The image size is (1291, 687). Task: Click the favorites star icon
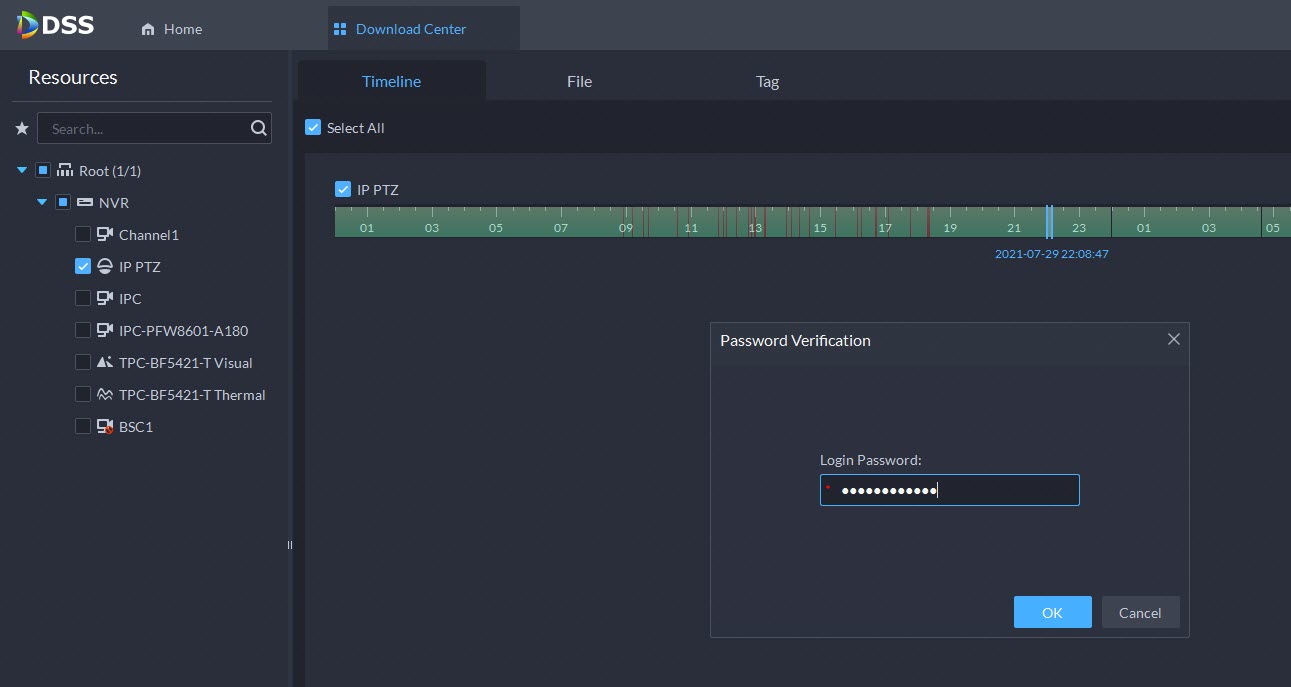pyautogui.click(x=22, y=129)
